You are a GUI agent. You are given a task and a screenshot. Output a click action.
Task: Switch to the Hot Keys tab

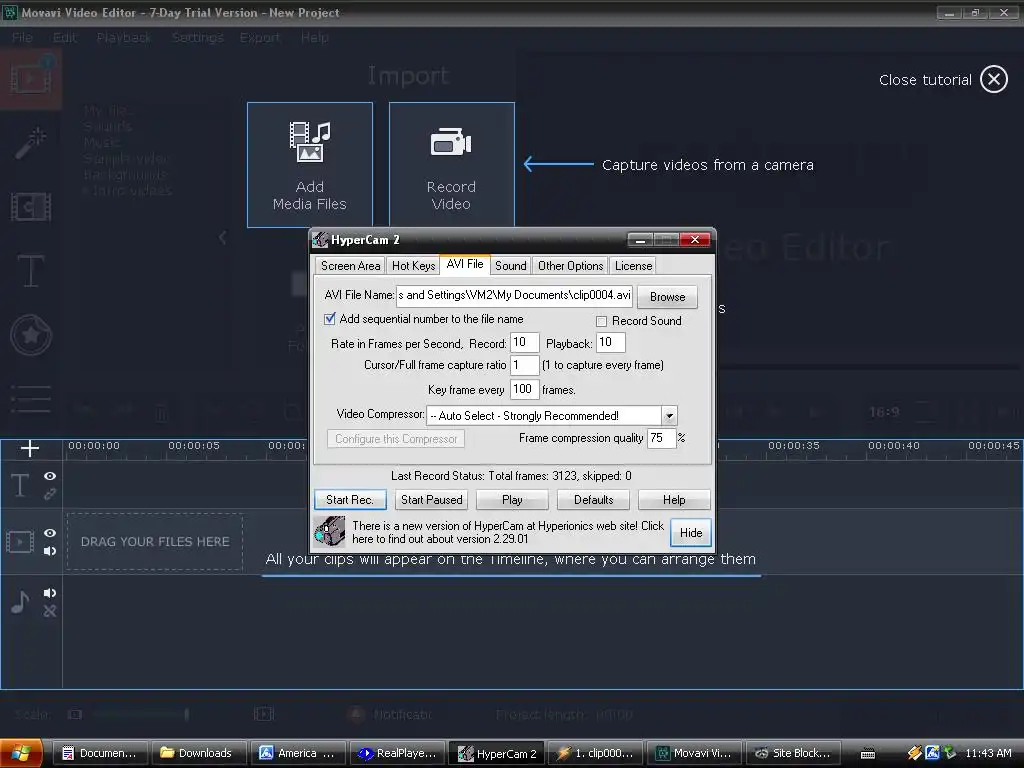(x=413, y=266)
